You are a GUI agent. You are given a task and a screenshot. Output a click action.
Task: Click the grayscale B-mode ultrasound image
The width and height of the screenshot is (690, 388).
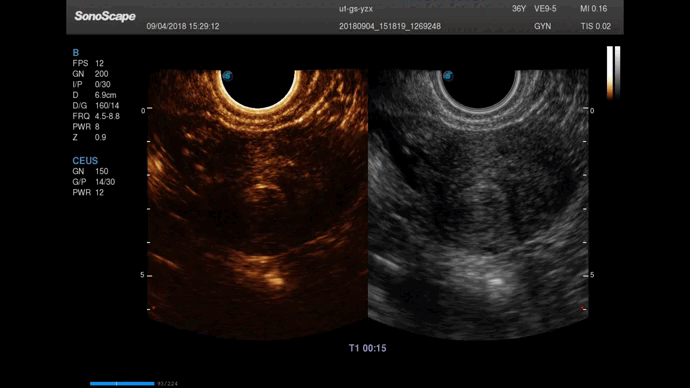(478, 205)
